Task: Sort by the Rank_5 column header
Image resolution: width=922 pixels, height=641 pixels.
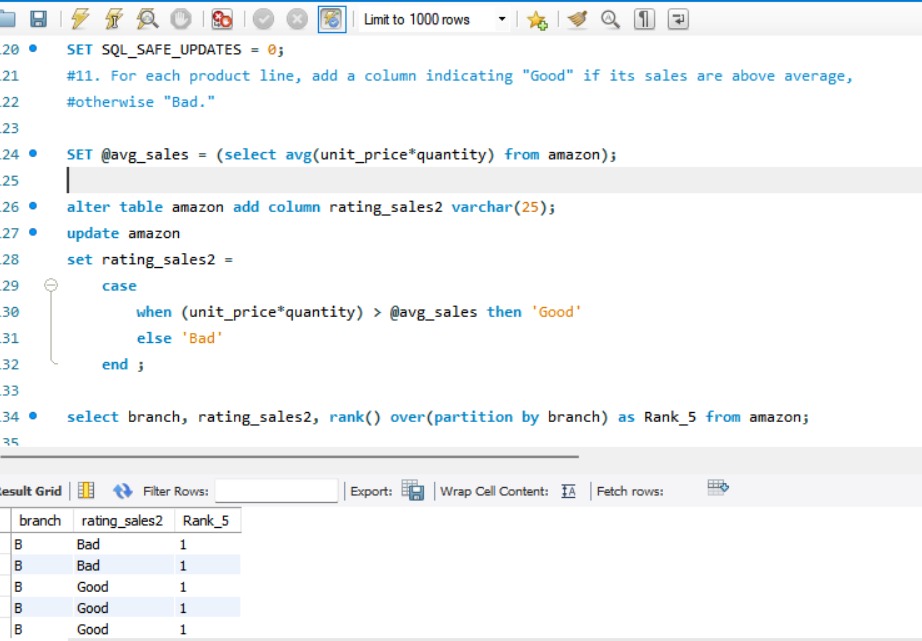Action: (x=208, y=520)
